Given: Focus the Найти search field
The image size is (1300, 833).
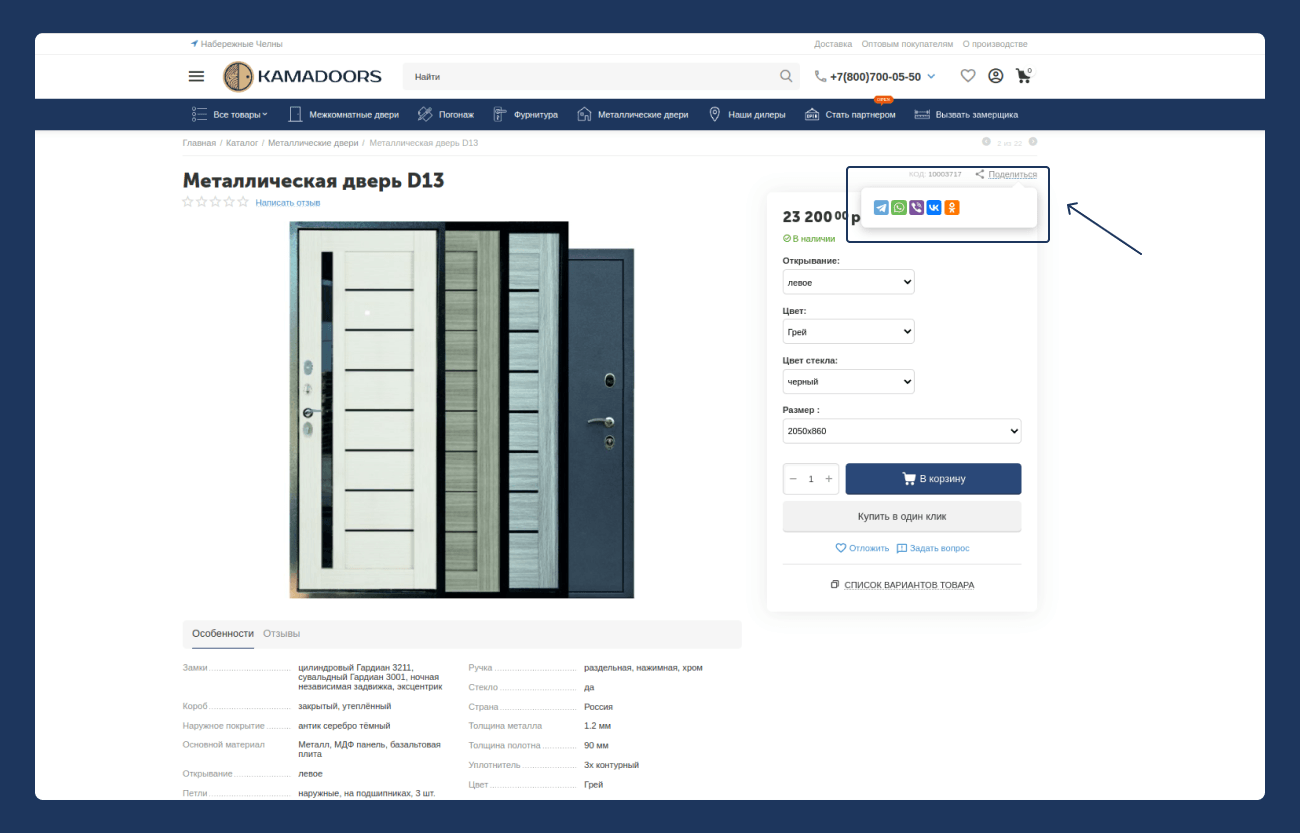Looking at the screenshot, I should pos(590,76).
